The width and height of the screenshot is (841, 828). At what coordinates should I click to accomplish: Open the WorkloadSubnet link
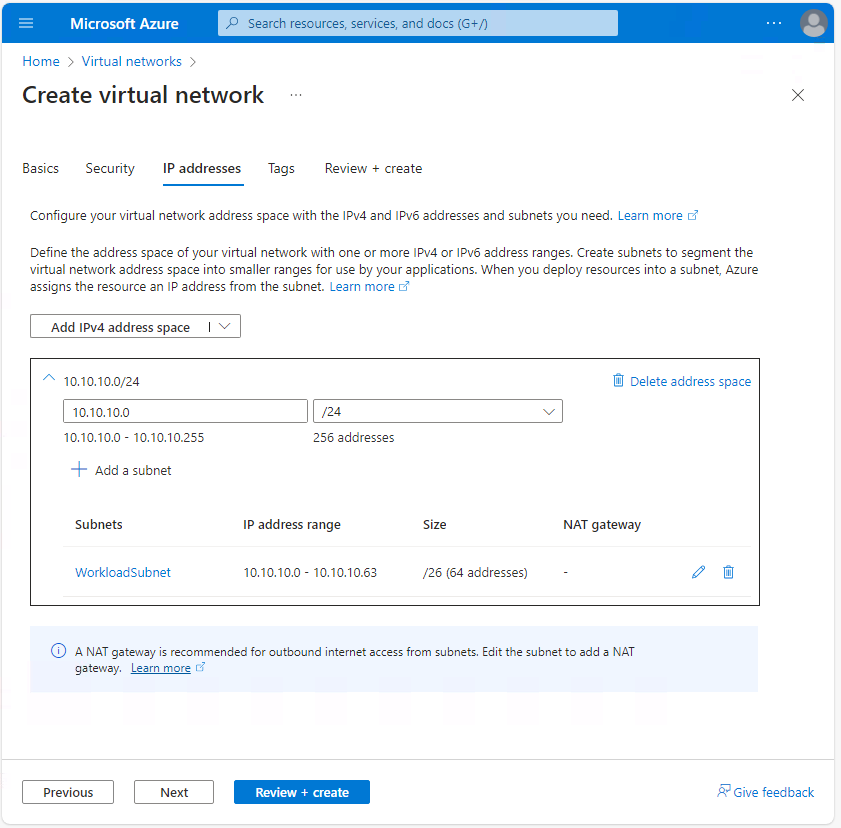pos(123,572)
